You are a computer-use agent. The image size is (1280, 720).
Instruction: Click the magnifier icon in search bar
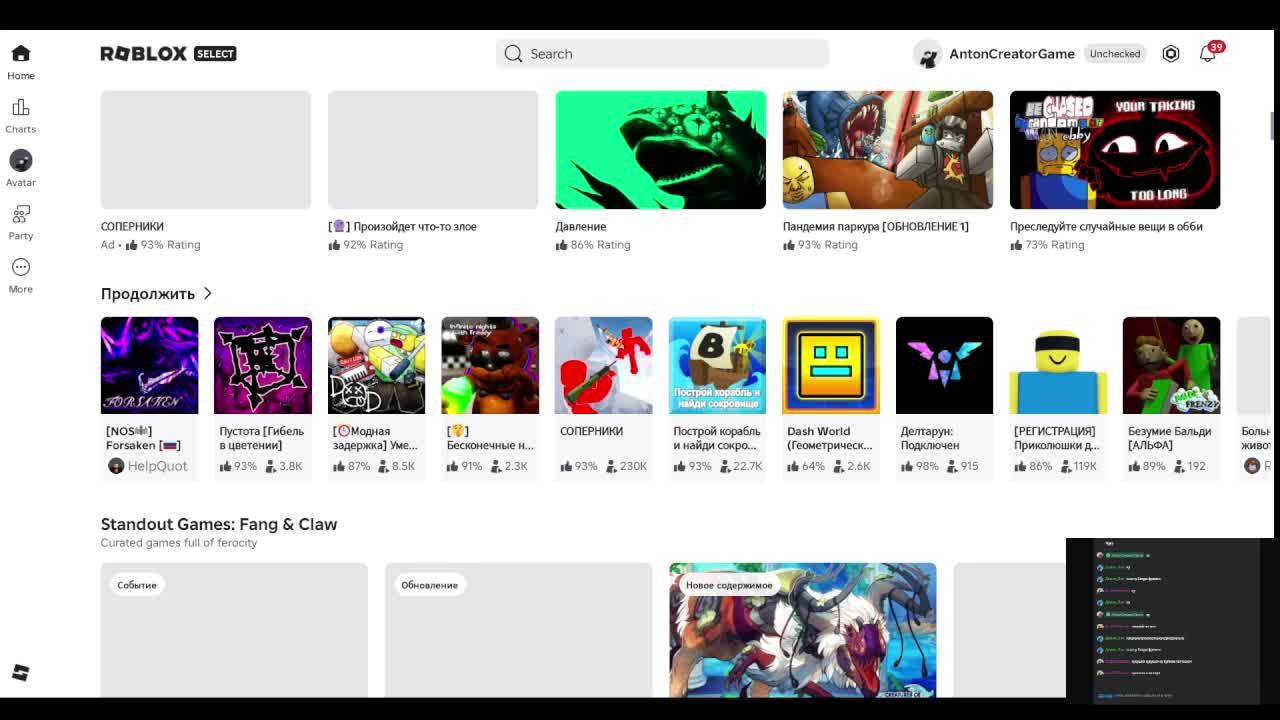pyautogui.click(x=513, y=54)
